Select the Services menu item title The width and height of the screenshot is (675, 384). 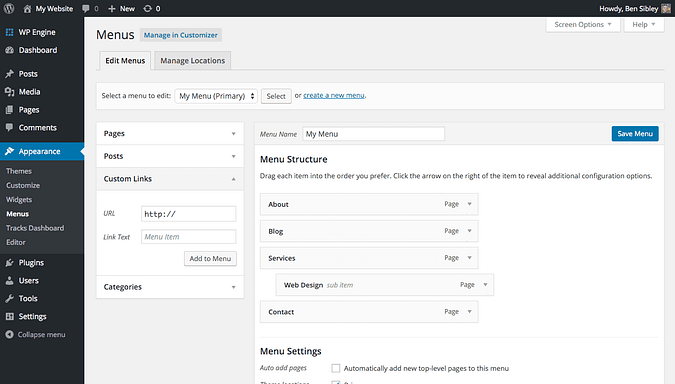point(282,258)
